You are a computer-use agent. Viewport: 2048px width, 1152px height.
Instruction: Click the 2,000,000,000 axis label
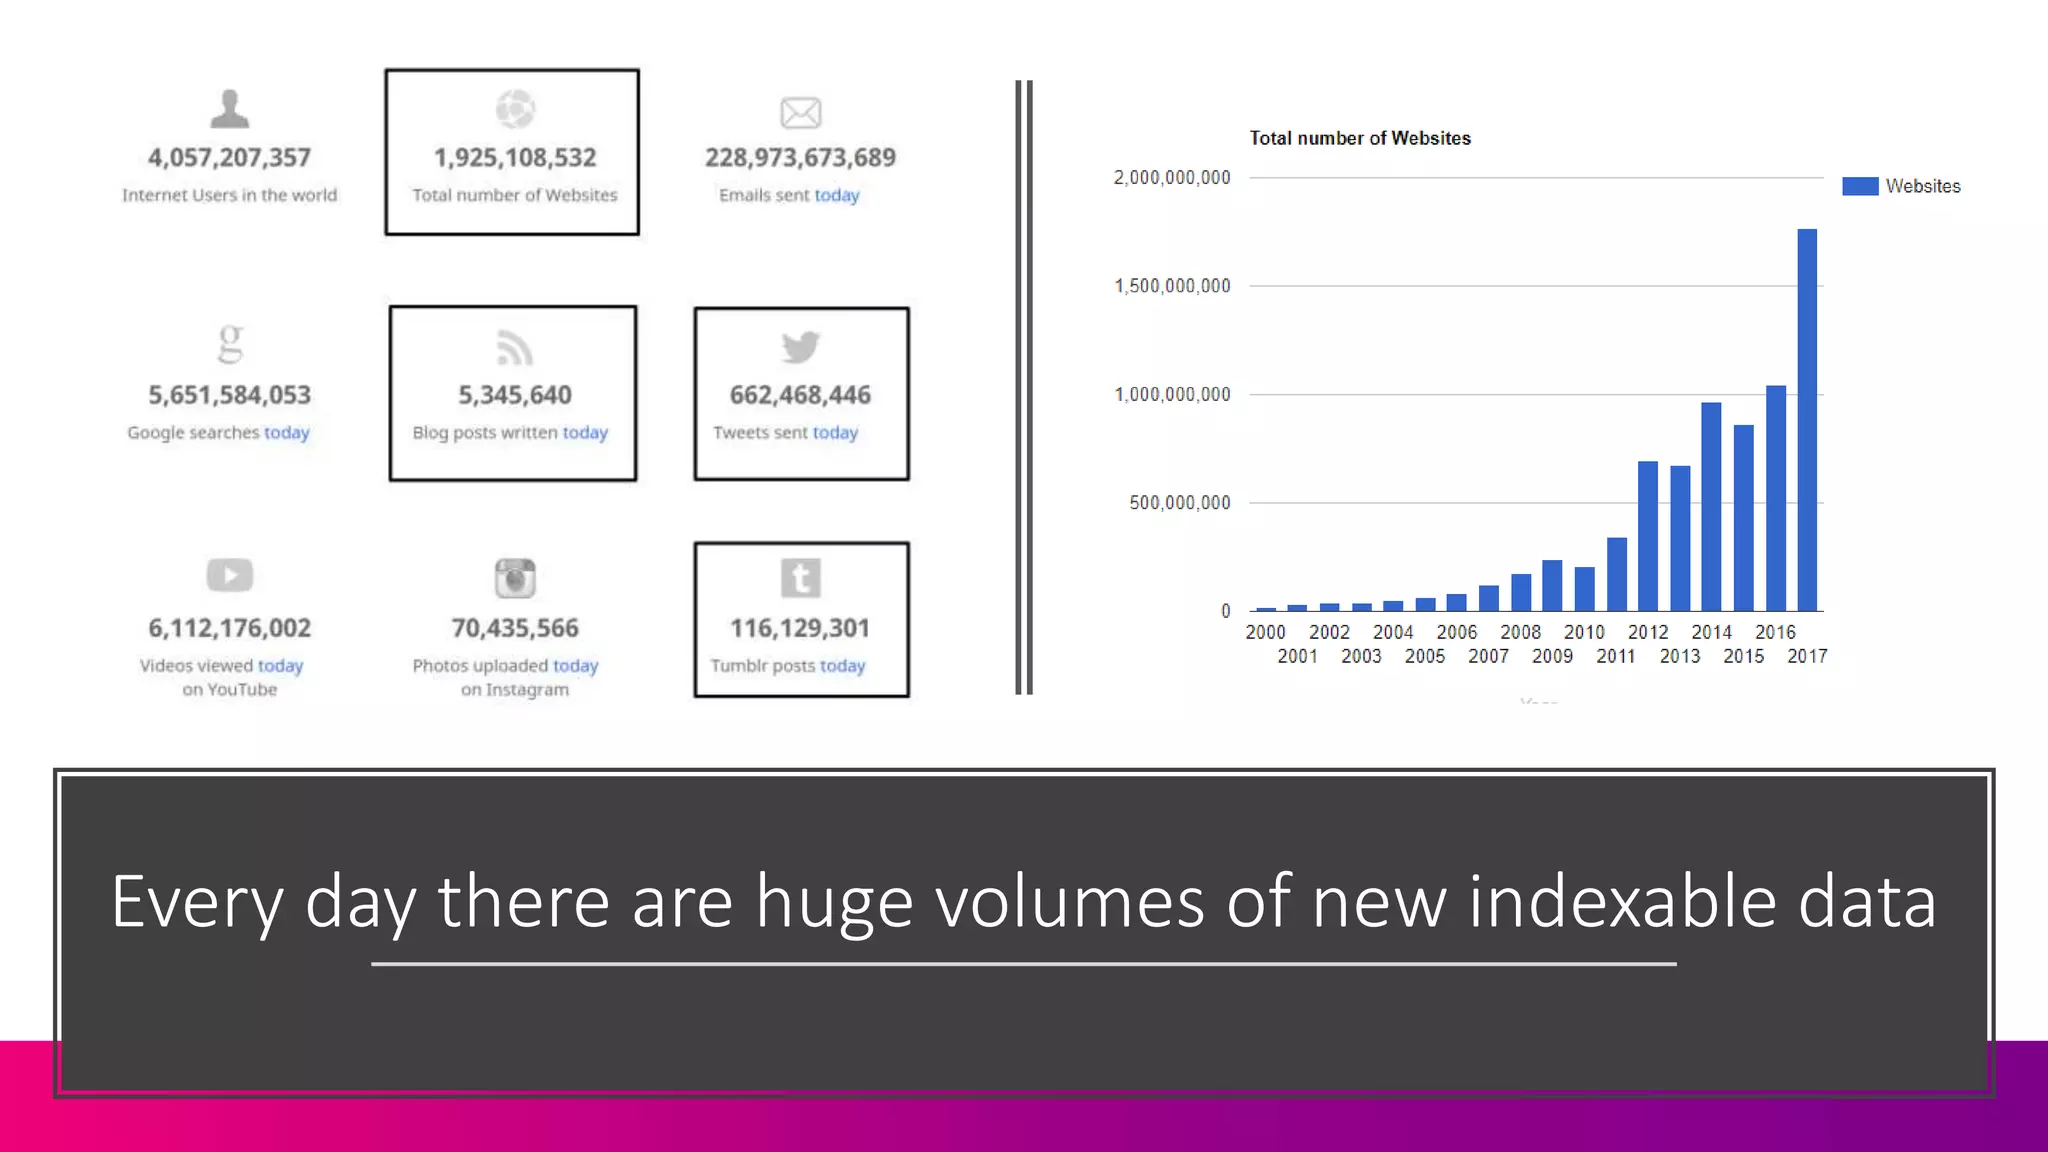tap(1172, 178)
